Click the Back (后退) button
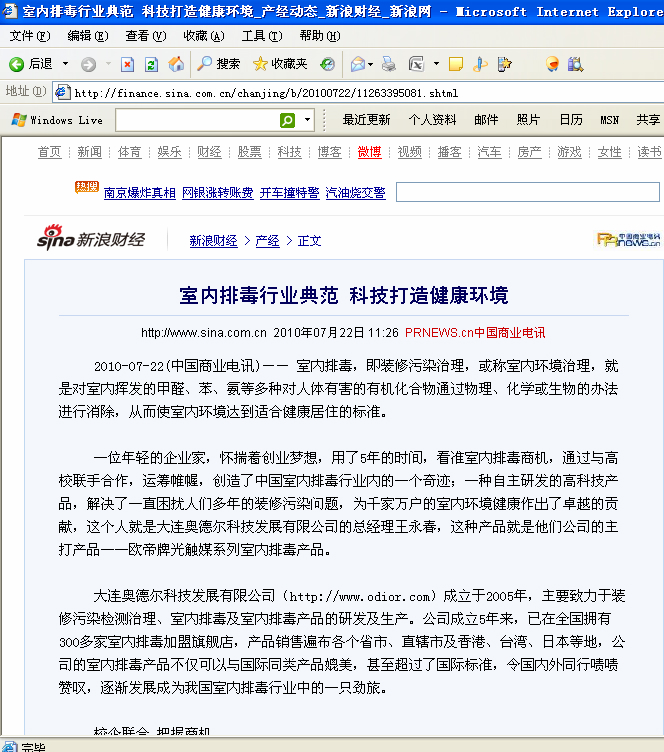 (30, 64)
